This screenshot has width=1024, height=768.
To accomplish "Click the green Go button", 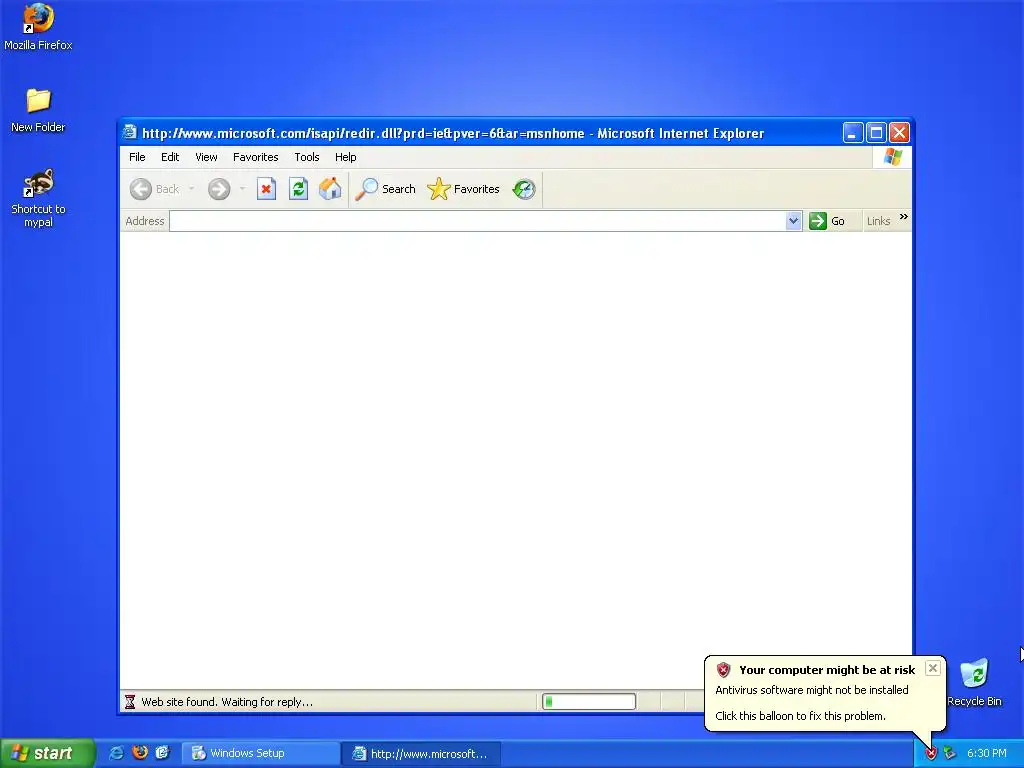I will coord(827,221).
